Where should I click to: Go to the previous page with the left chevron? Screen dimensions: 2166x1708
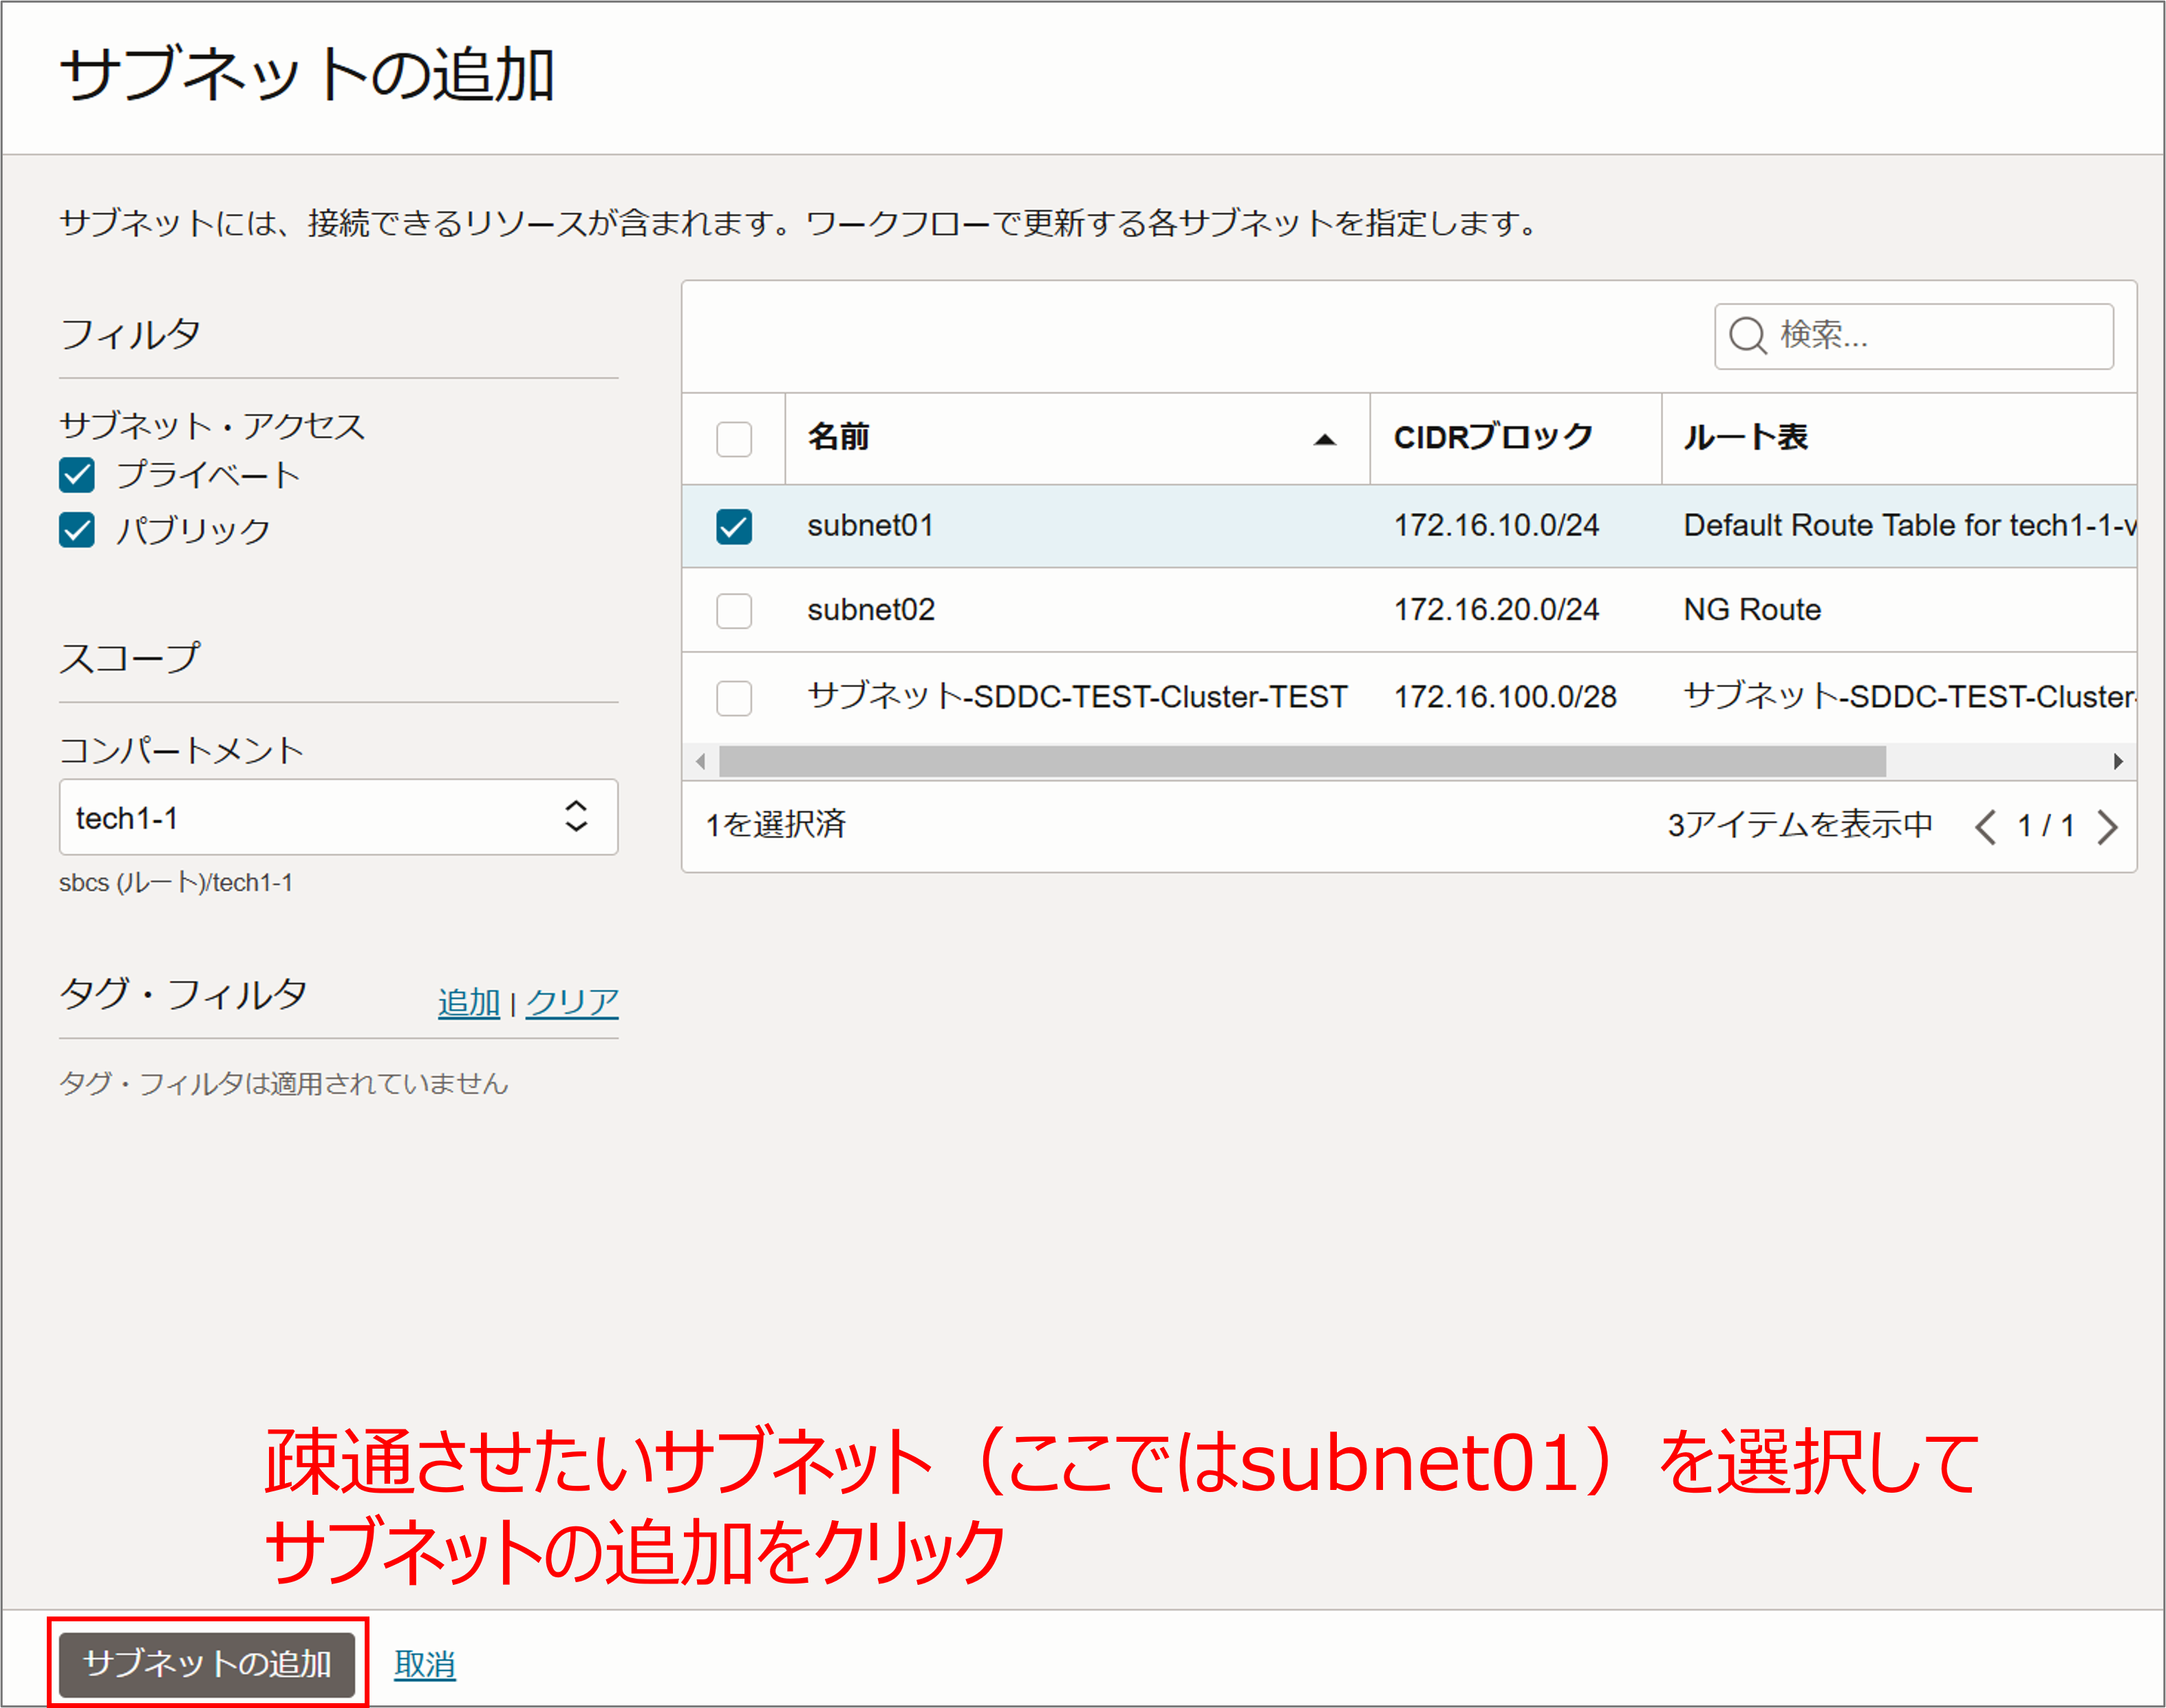pyautogui.click(x=1985, y=827)
